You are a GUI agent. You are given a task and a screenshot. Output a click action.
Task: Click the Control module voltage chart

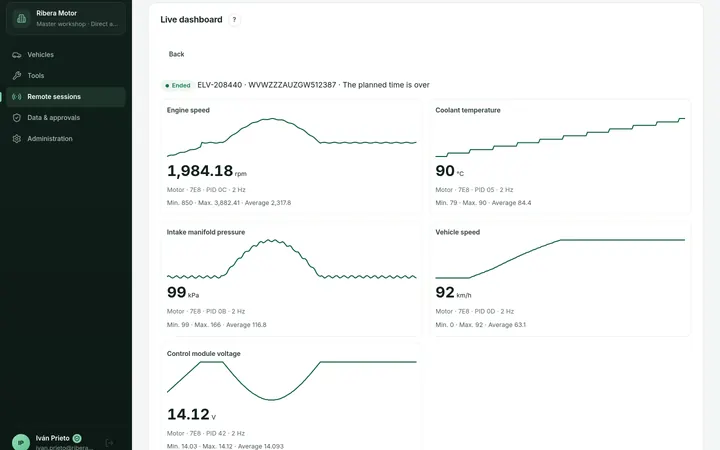[x=292, y=381]
